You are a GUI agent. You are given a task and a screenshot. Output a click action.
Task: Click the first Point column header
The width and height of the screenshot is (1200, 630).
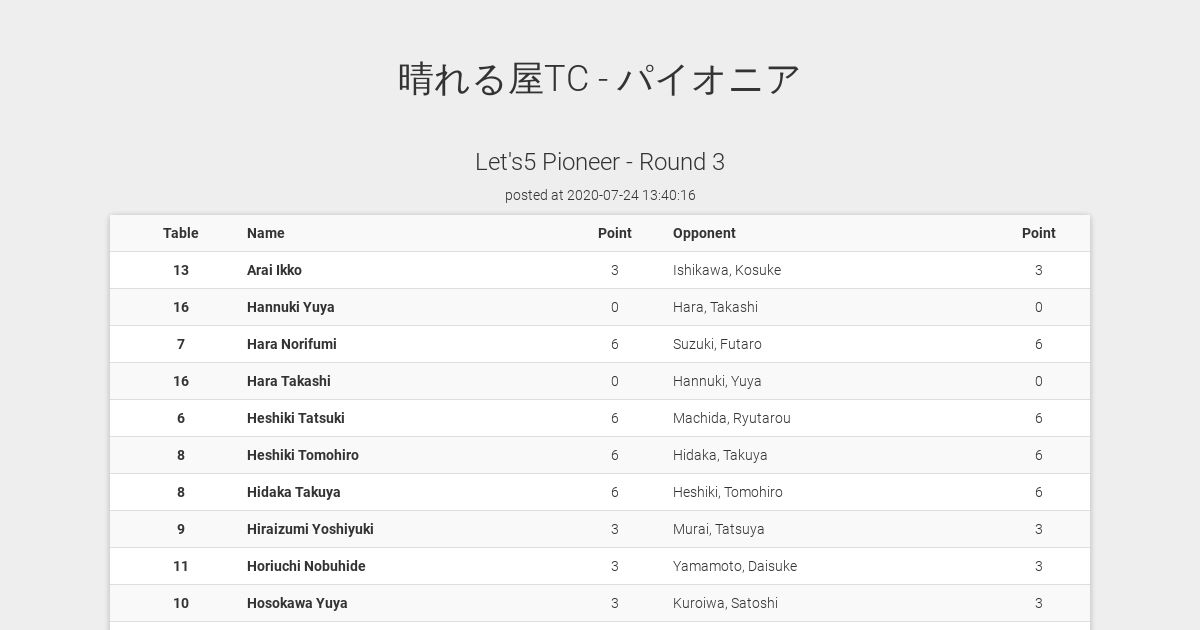tap(615, 233)
